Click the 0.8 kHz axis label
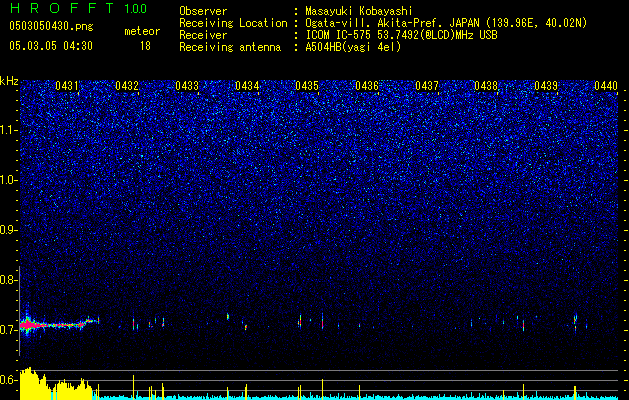Viewport: 629px width, 400px height. coord(7,280)
